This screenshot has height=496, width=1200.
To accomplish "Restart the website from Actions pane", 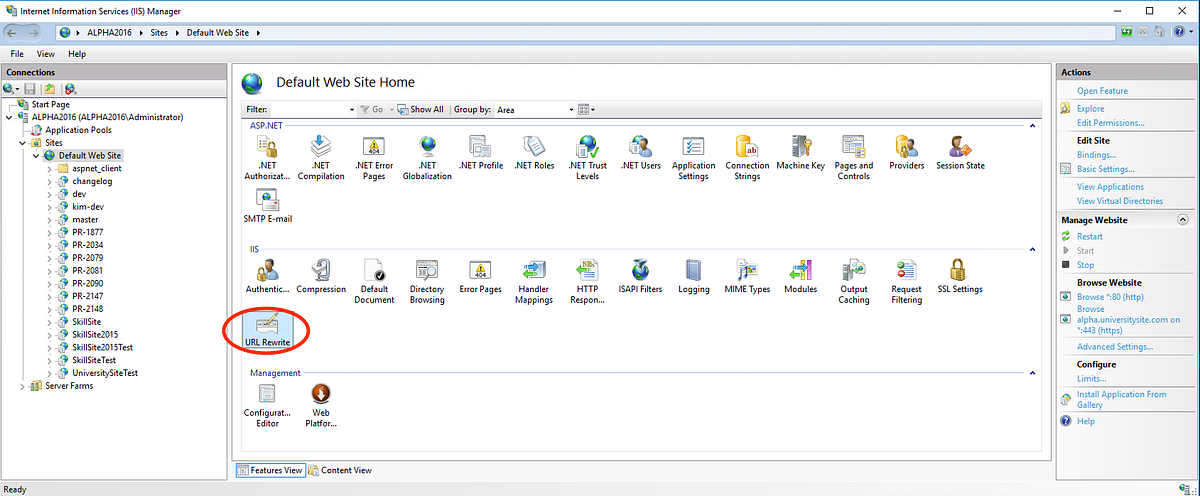I will pos(1089,236).
